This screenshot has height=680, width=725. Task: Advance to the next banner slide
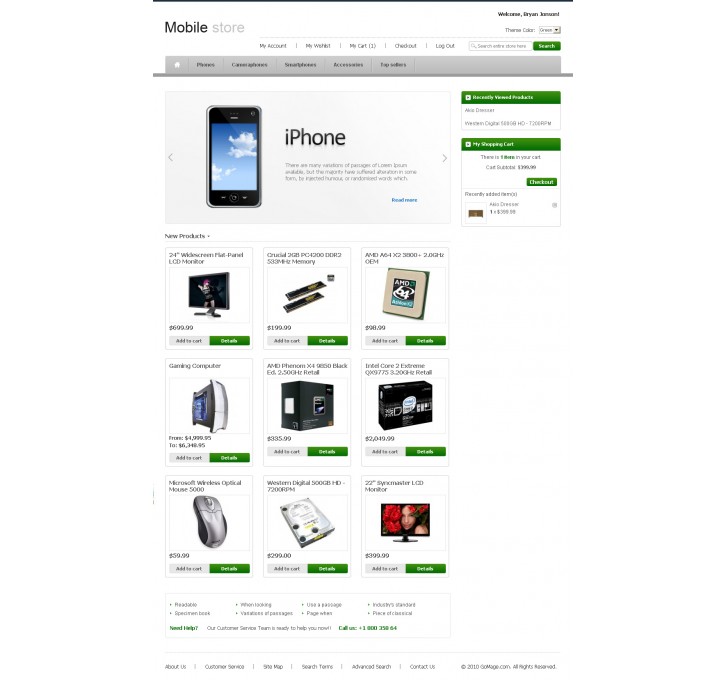tap(444, 158)
